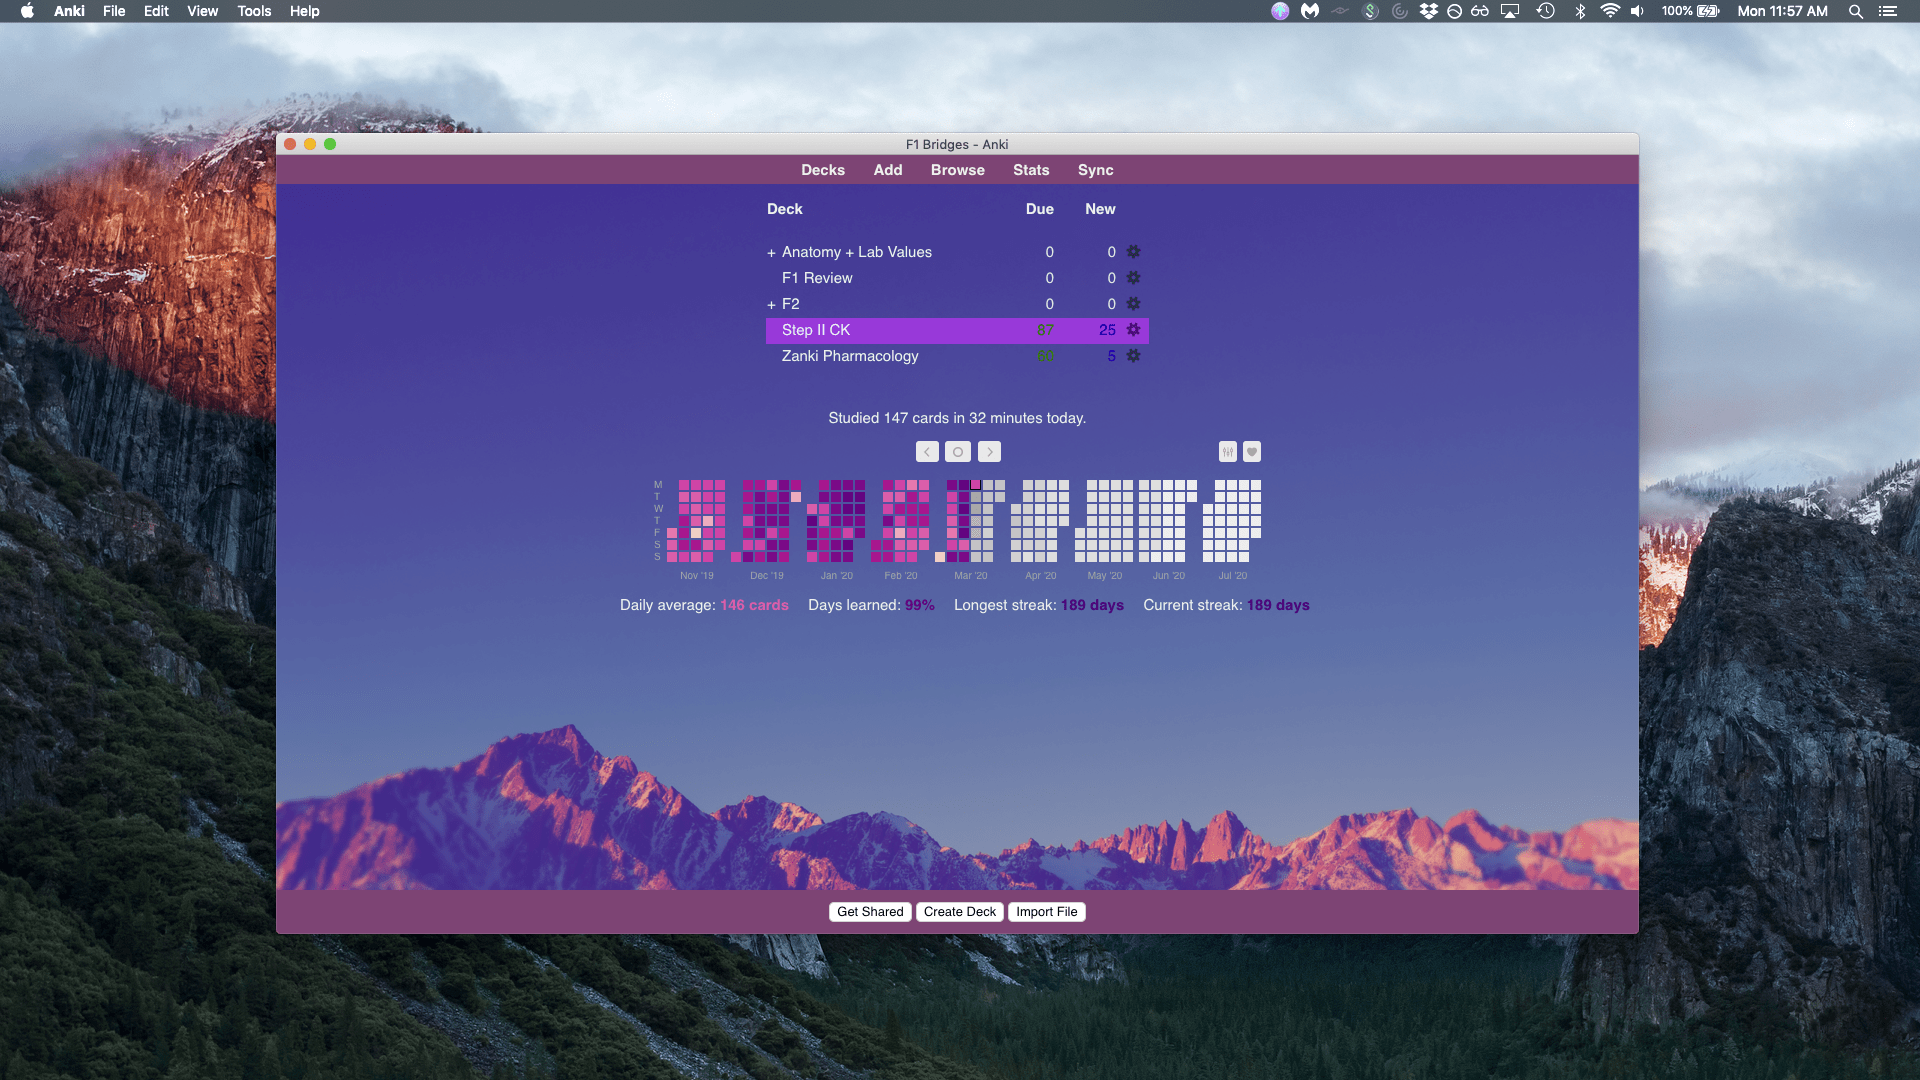1920x1080 pixels.
Task: Expand the F2 deck tree
Action: point(771,305)
